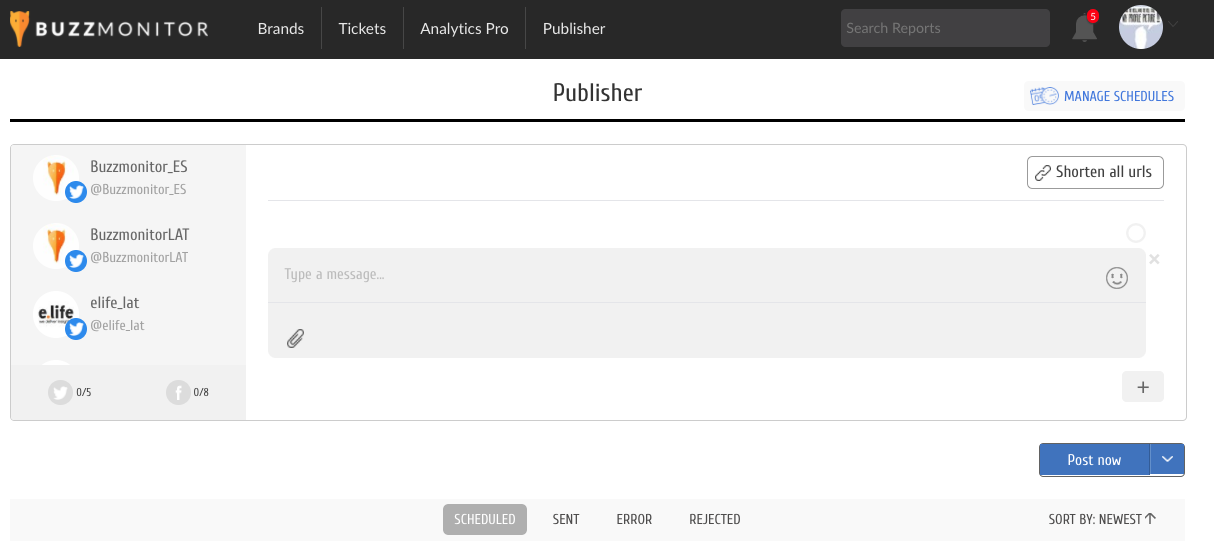Switch to the Sent tab

(x=566, y=519)
